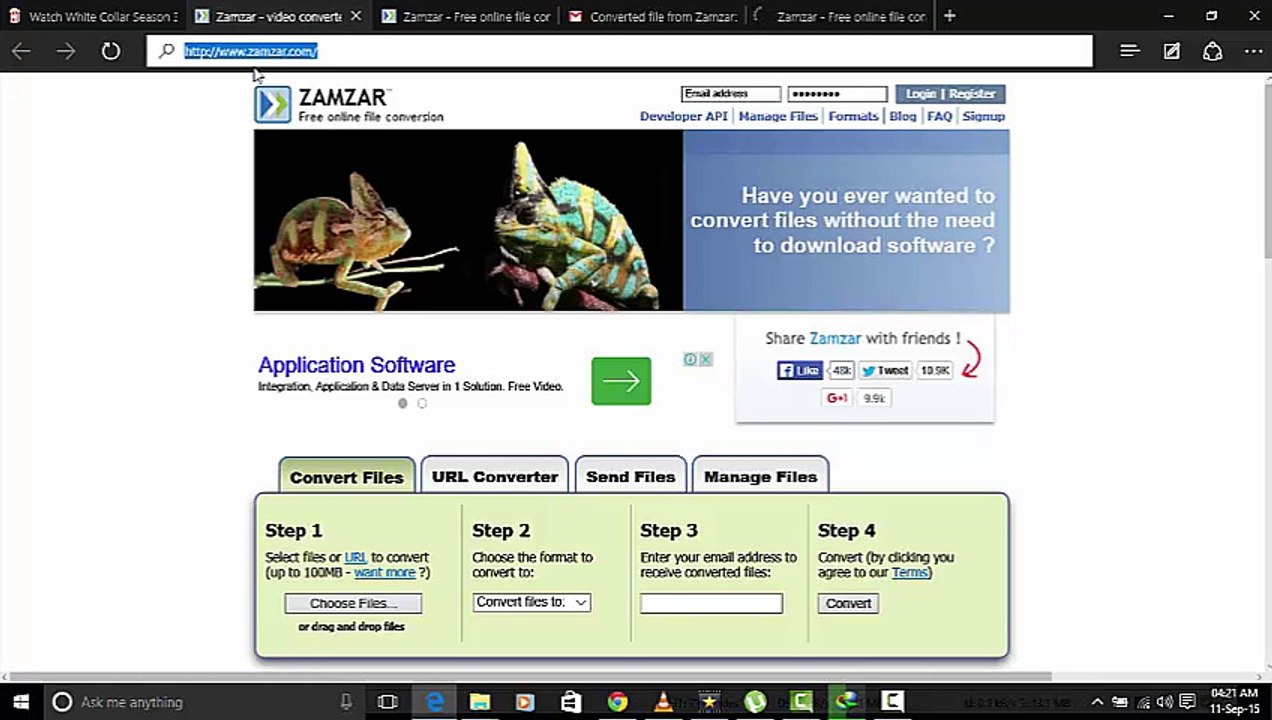Click the browser forward arrow

[x=66, y=51]
